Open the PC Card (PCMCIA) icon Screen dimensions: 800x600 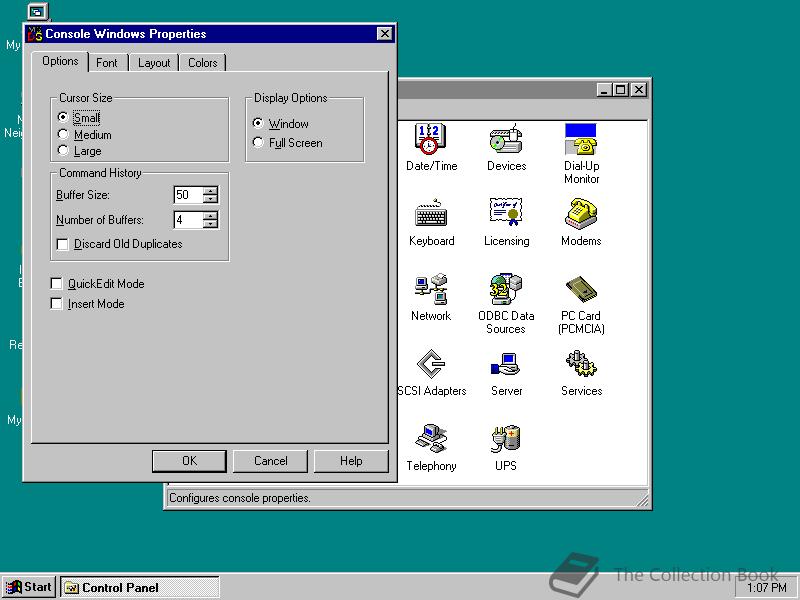click(x=581, y=289)
